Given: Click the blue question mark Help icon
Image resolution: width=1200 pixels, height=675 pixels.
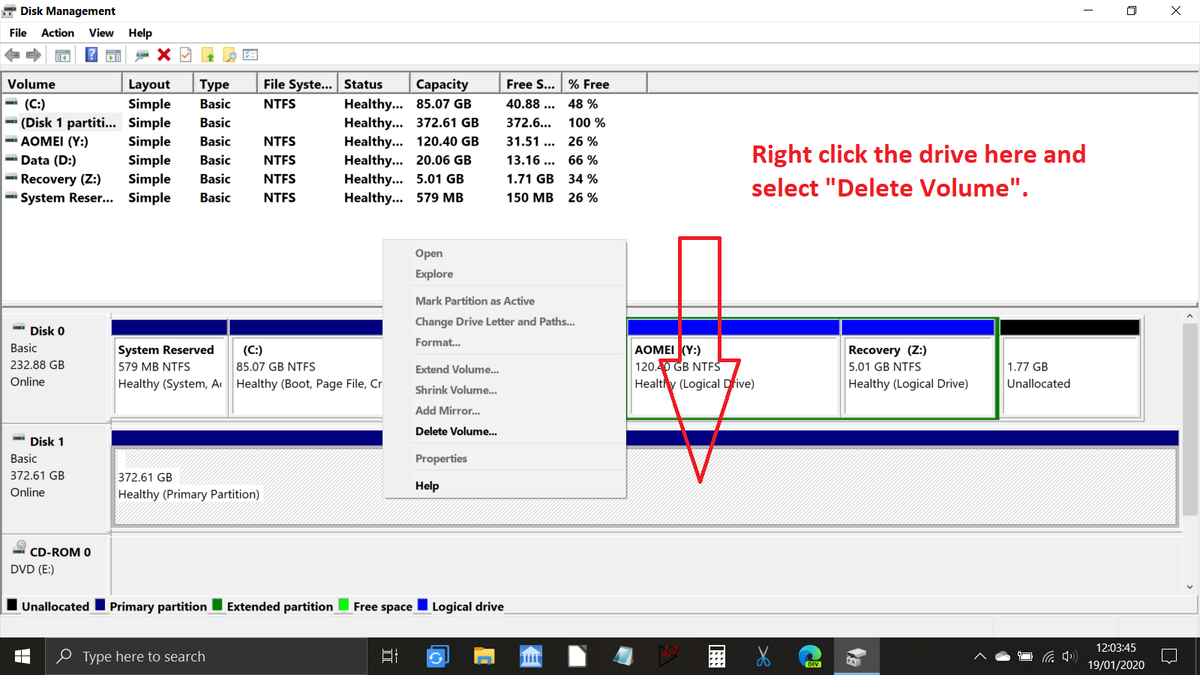Looking at the screenshot, I should [x=90, y=55].
